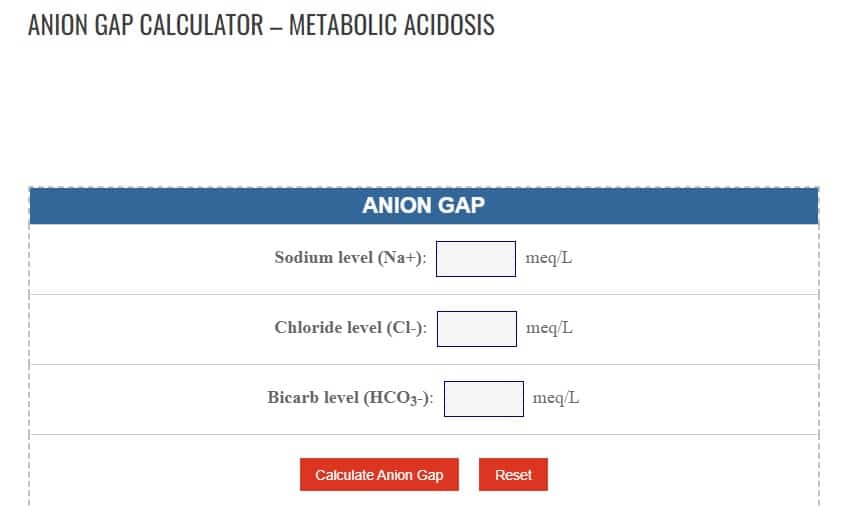The width and height of the screenshot is (844, 508).
Task: Click meq/L unit beside Sodium field
Action: point(548,258)
